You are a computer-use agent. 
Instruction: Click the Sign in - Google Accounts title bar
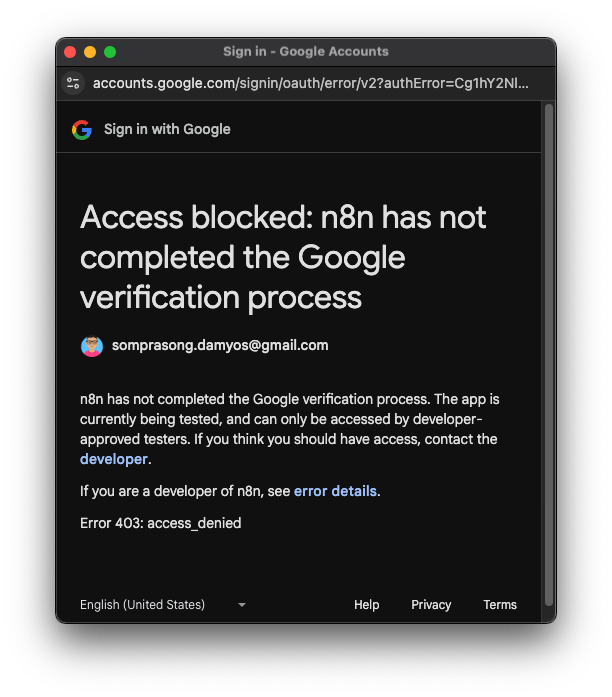pos(306,52)
